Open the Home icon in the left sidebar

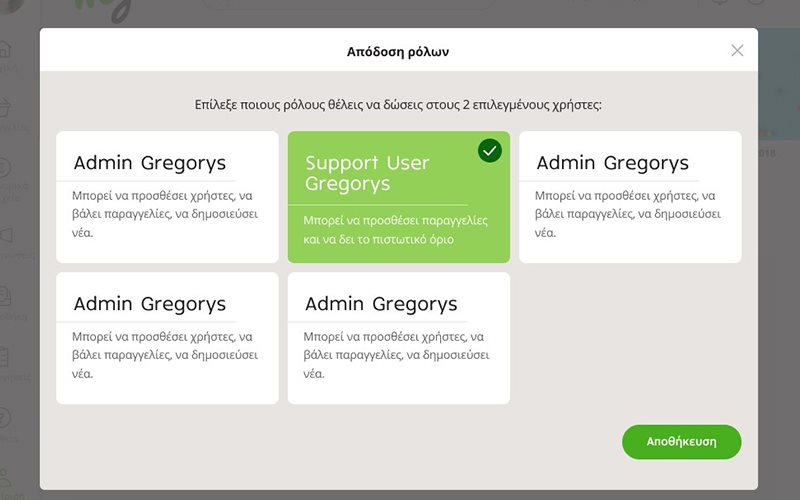point(5,48)
